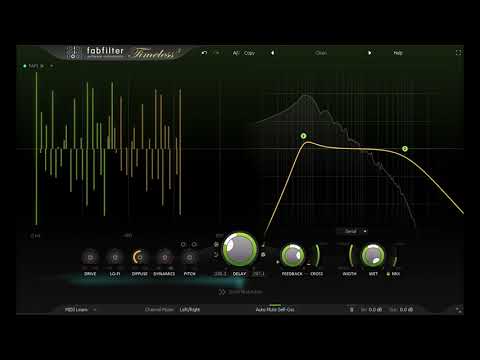The image size is (480, 360).
Task: Undo the last change
Action: point(204,53)
